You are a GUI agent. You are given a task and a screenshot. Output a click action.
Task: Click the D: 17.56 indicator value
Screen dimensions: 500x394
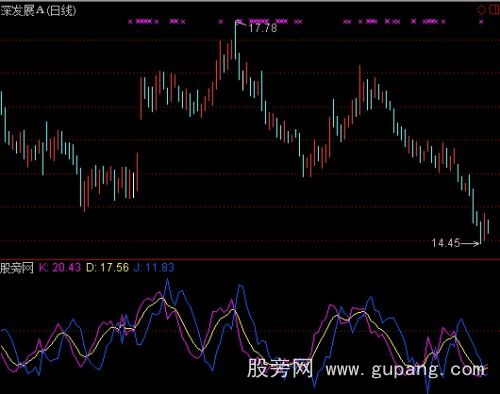[107, 268]
